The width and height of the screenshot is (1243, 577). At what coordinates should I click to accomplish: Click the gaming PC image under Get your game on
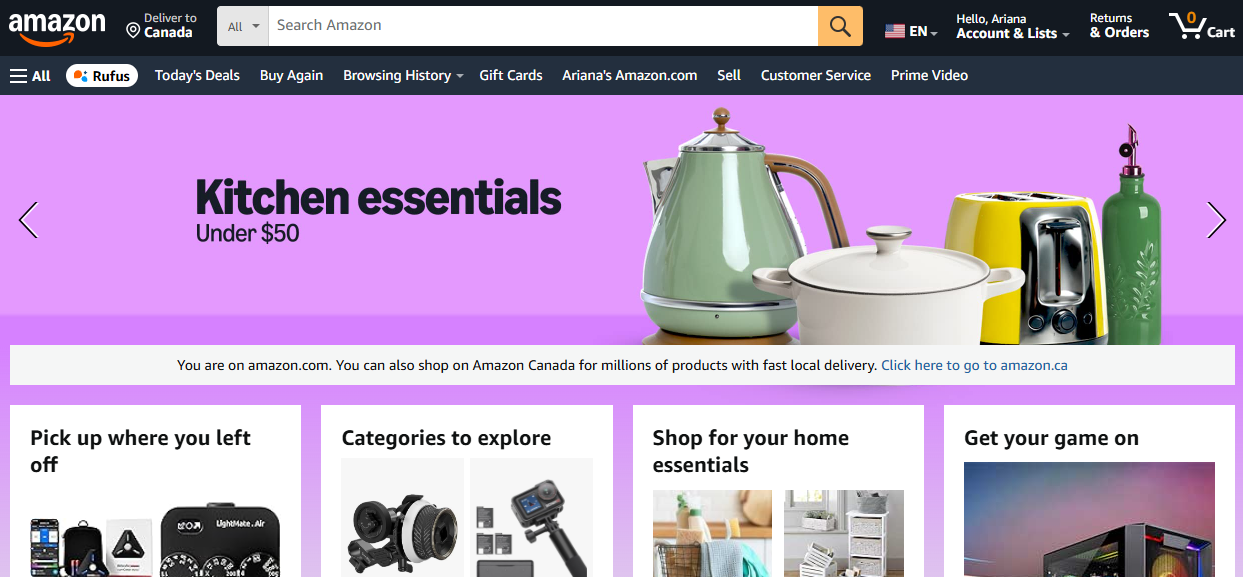(x=1089, y=519)
